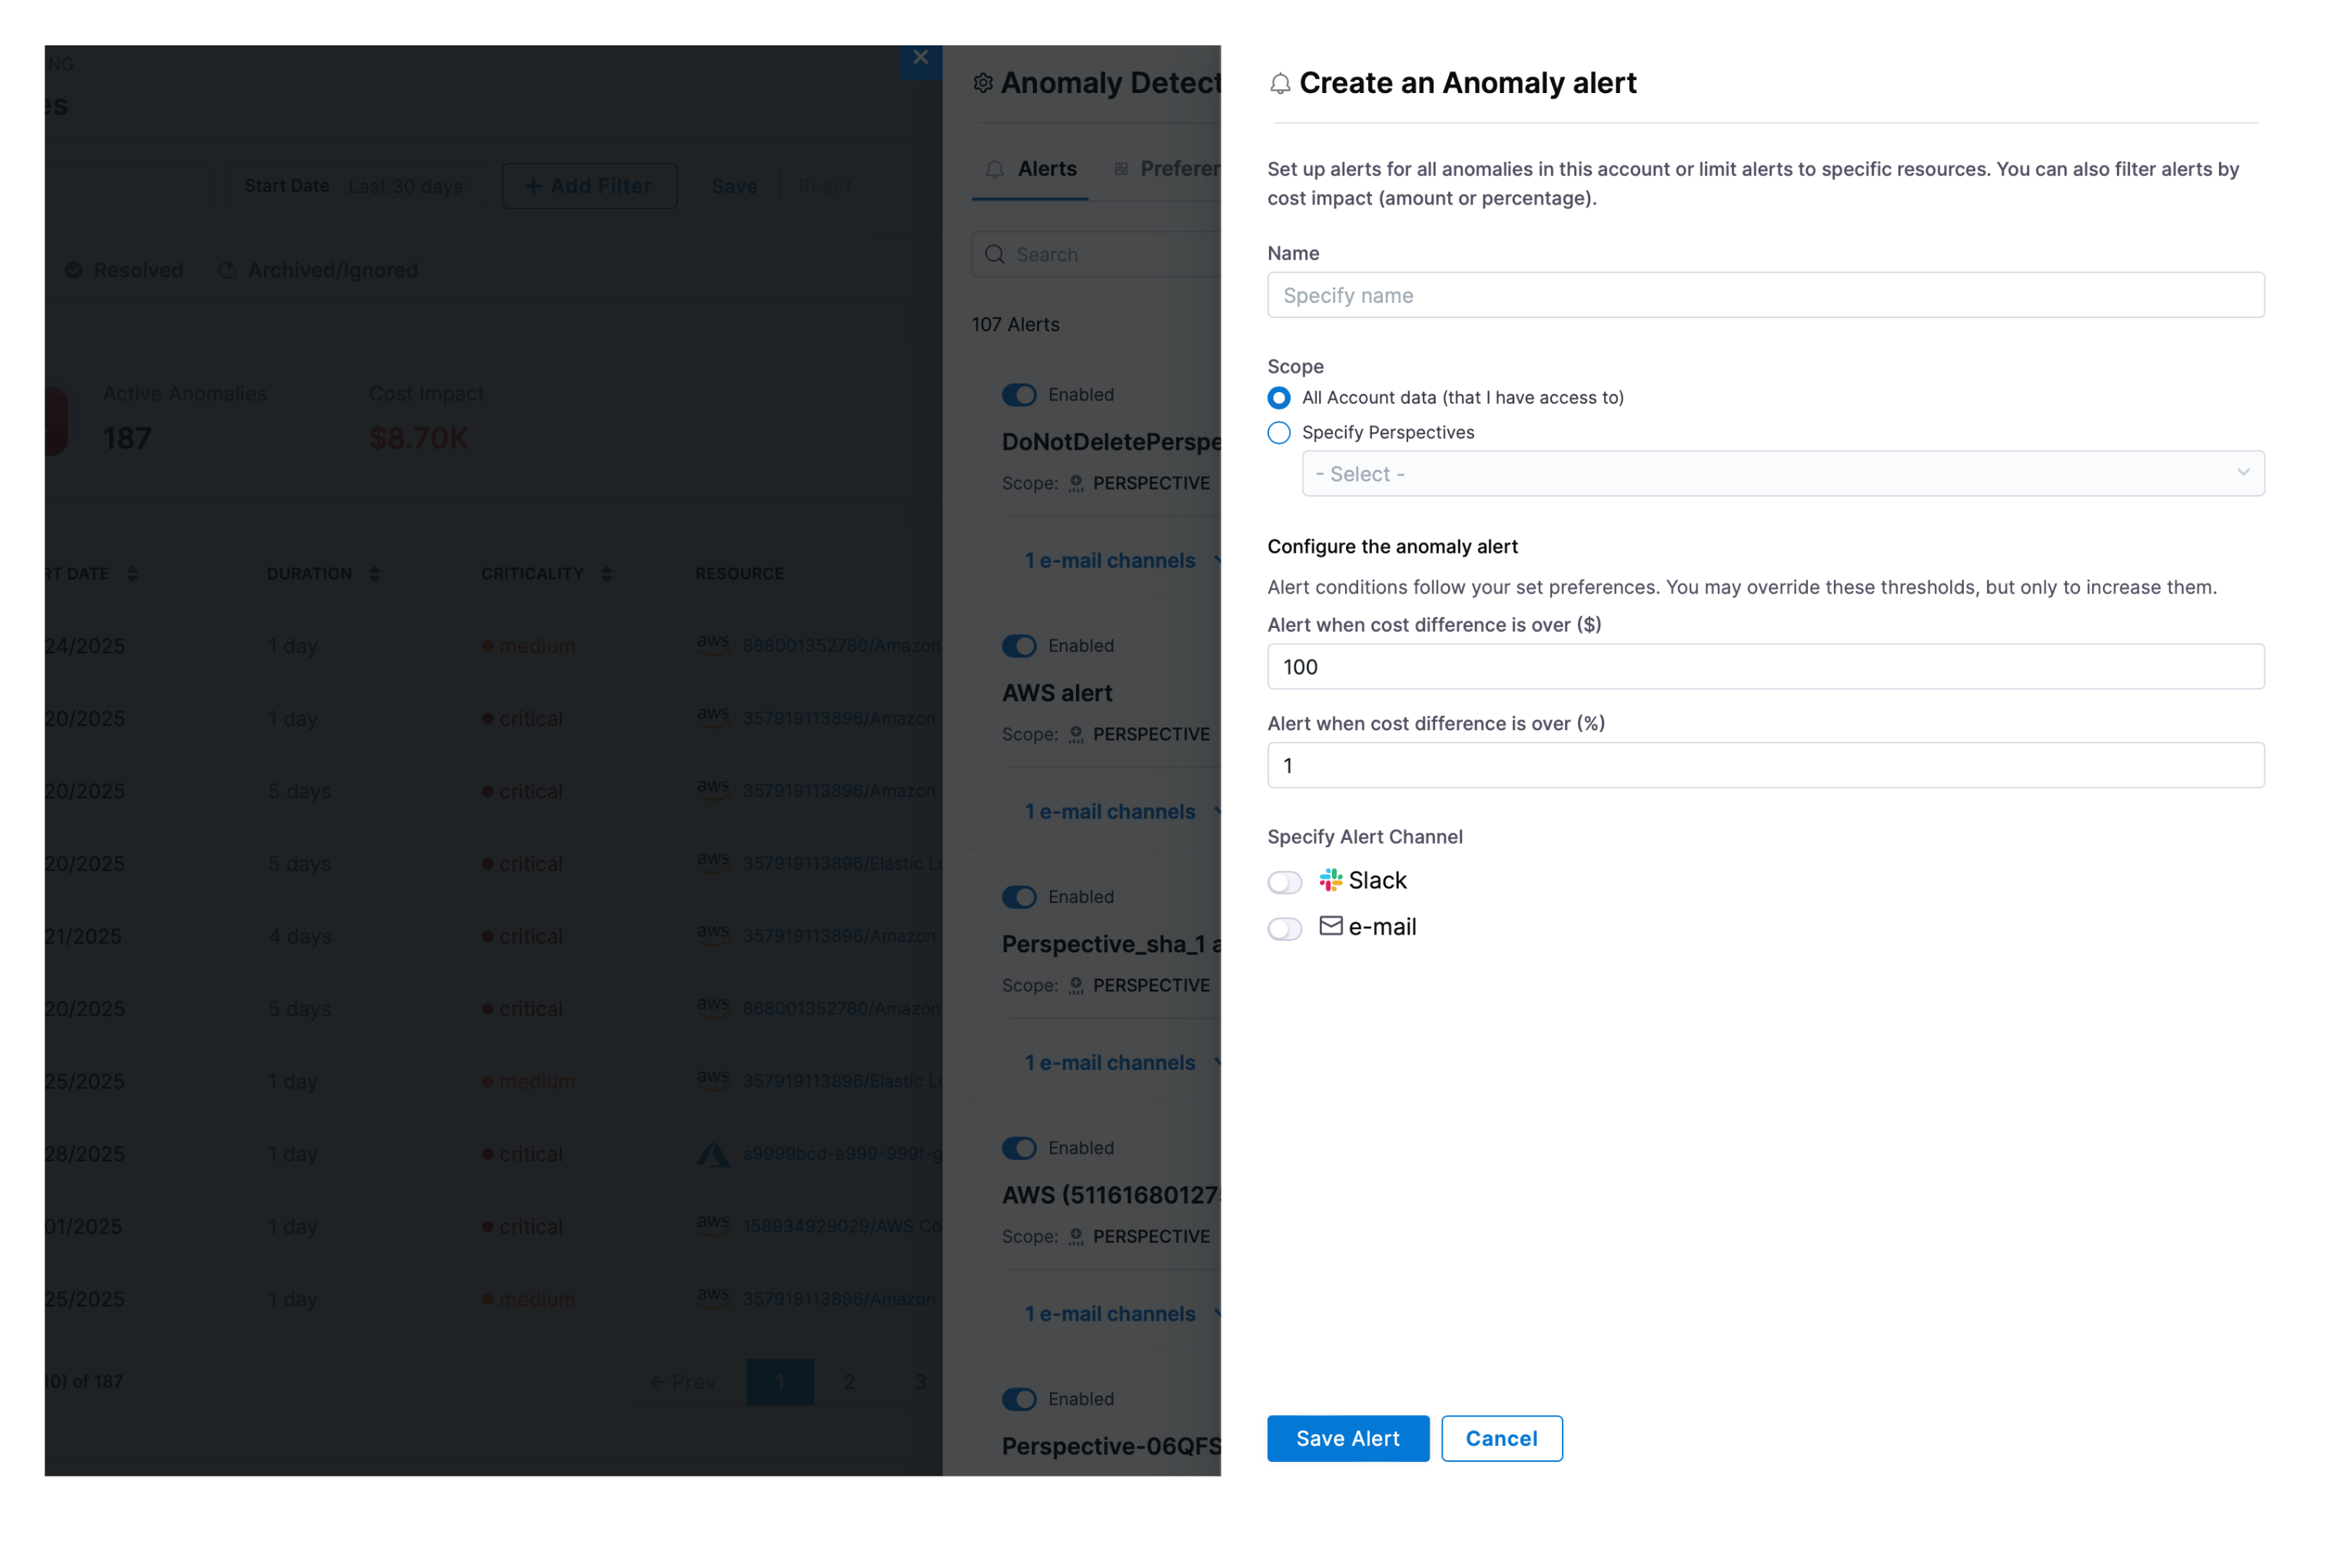This screenshot has height=1568, width=2352.
Task: Click the Slack logo icon
Action: point(1330,880)
